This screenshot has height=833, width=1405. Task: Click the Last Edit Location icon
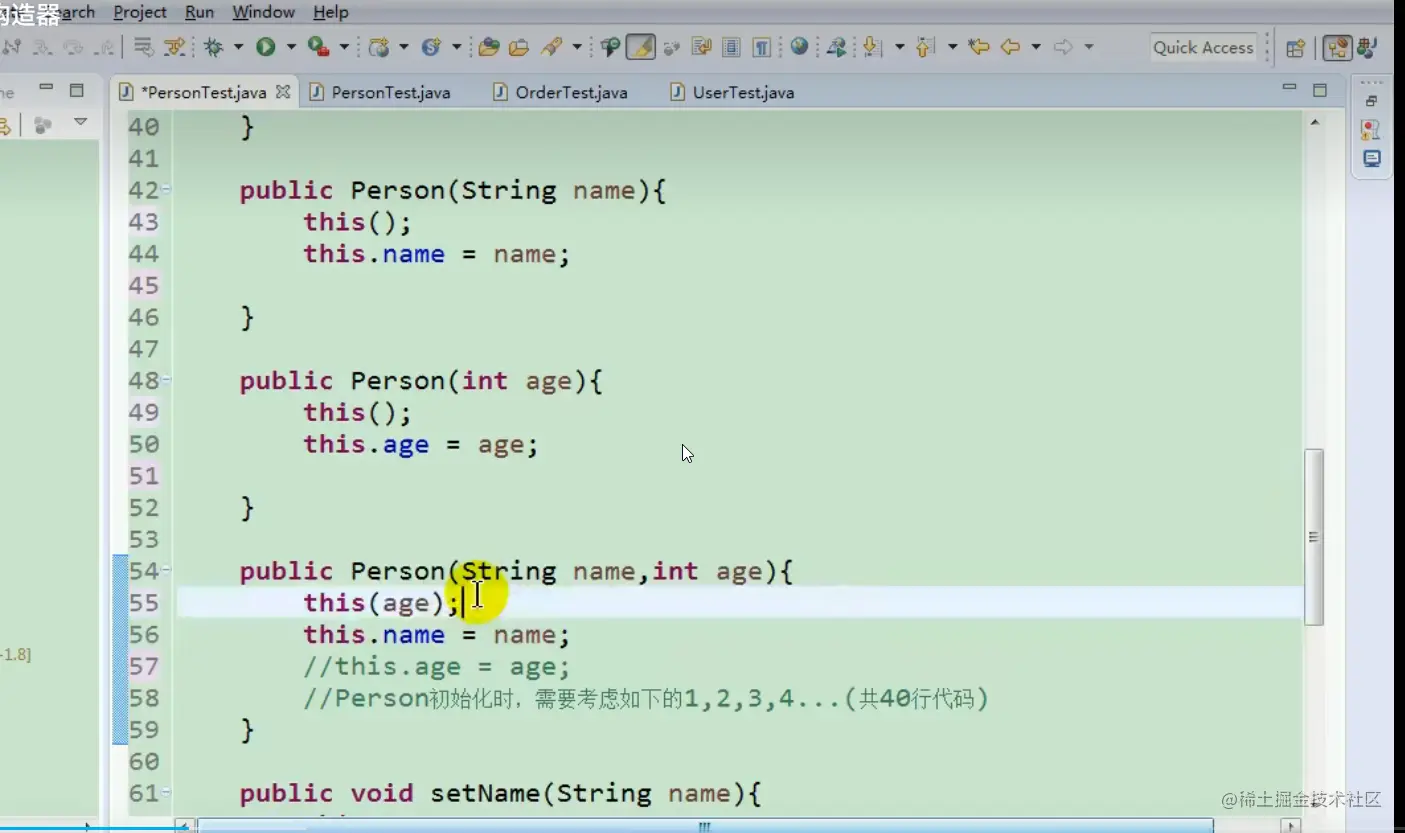[979, 47]
